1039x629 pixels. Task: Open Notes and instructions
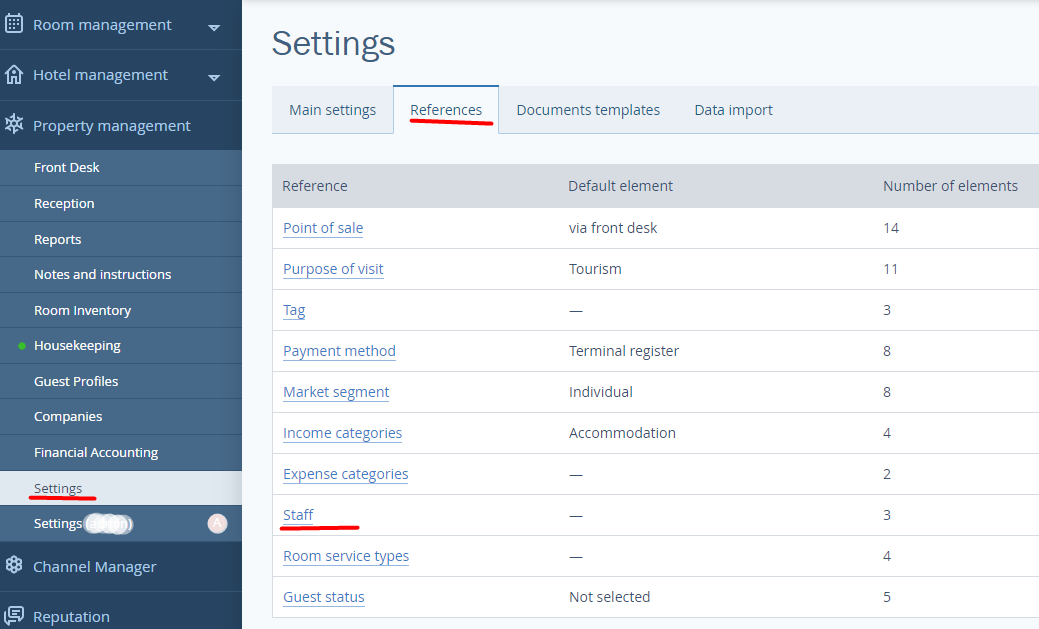point(121,274)
